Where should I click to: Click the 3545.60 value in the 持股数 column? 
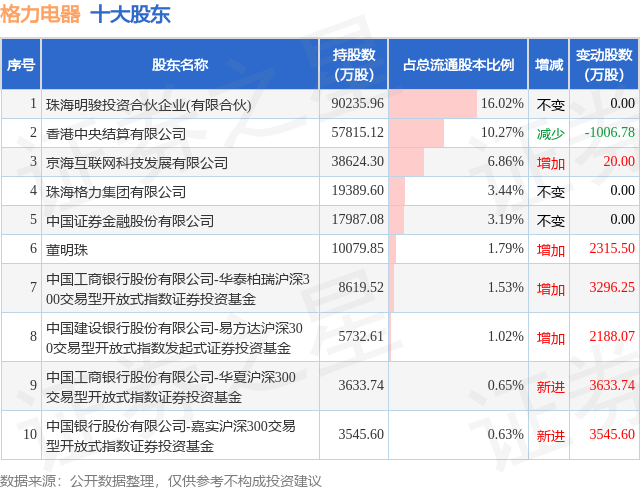tap(361, 434)
